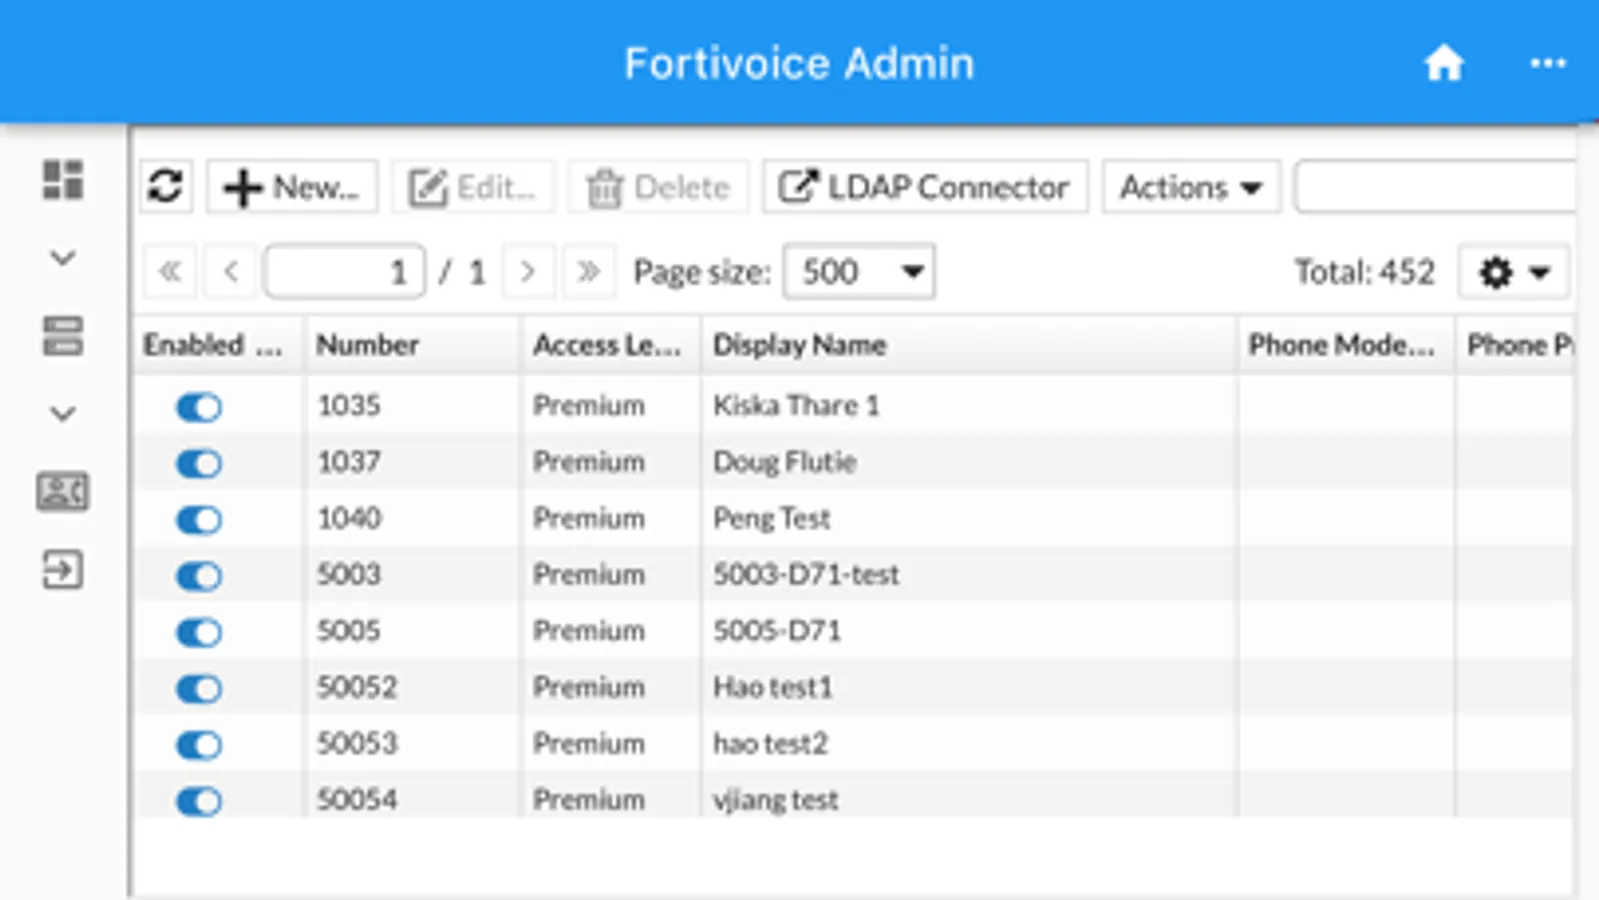Viewport: 1599px width, 900px height.
Task: Click the home icon in header
Action: click(1443, 64)
